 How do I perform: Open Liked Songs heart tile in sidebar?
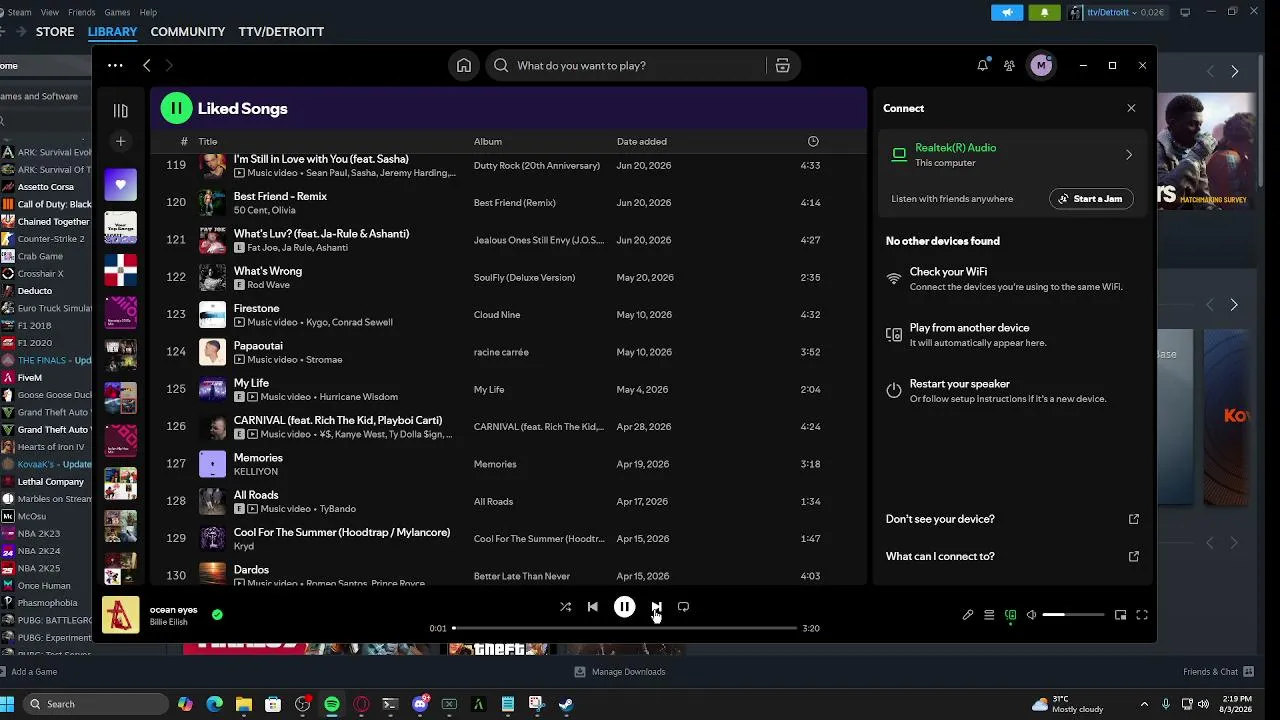[121, 185]
